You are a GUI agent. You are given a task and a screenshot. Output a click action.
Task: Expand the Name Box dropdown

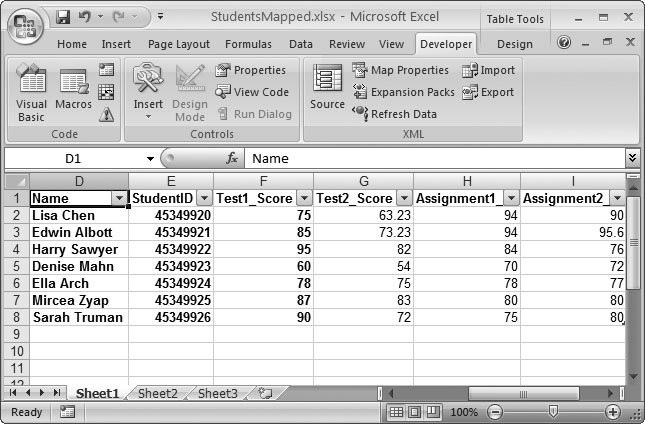[x=150, y=158]
